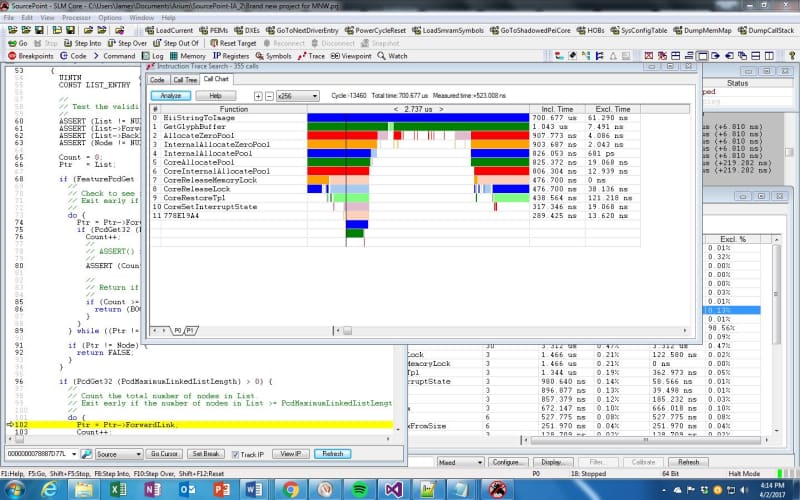Open the Viewpoint window
This screenshot has width=800, height=500.
coord(351,56)
